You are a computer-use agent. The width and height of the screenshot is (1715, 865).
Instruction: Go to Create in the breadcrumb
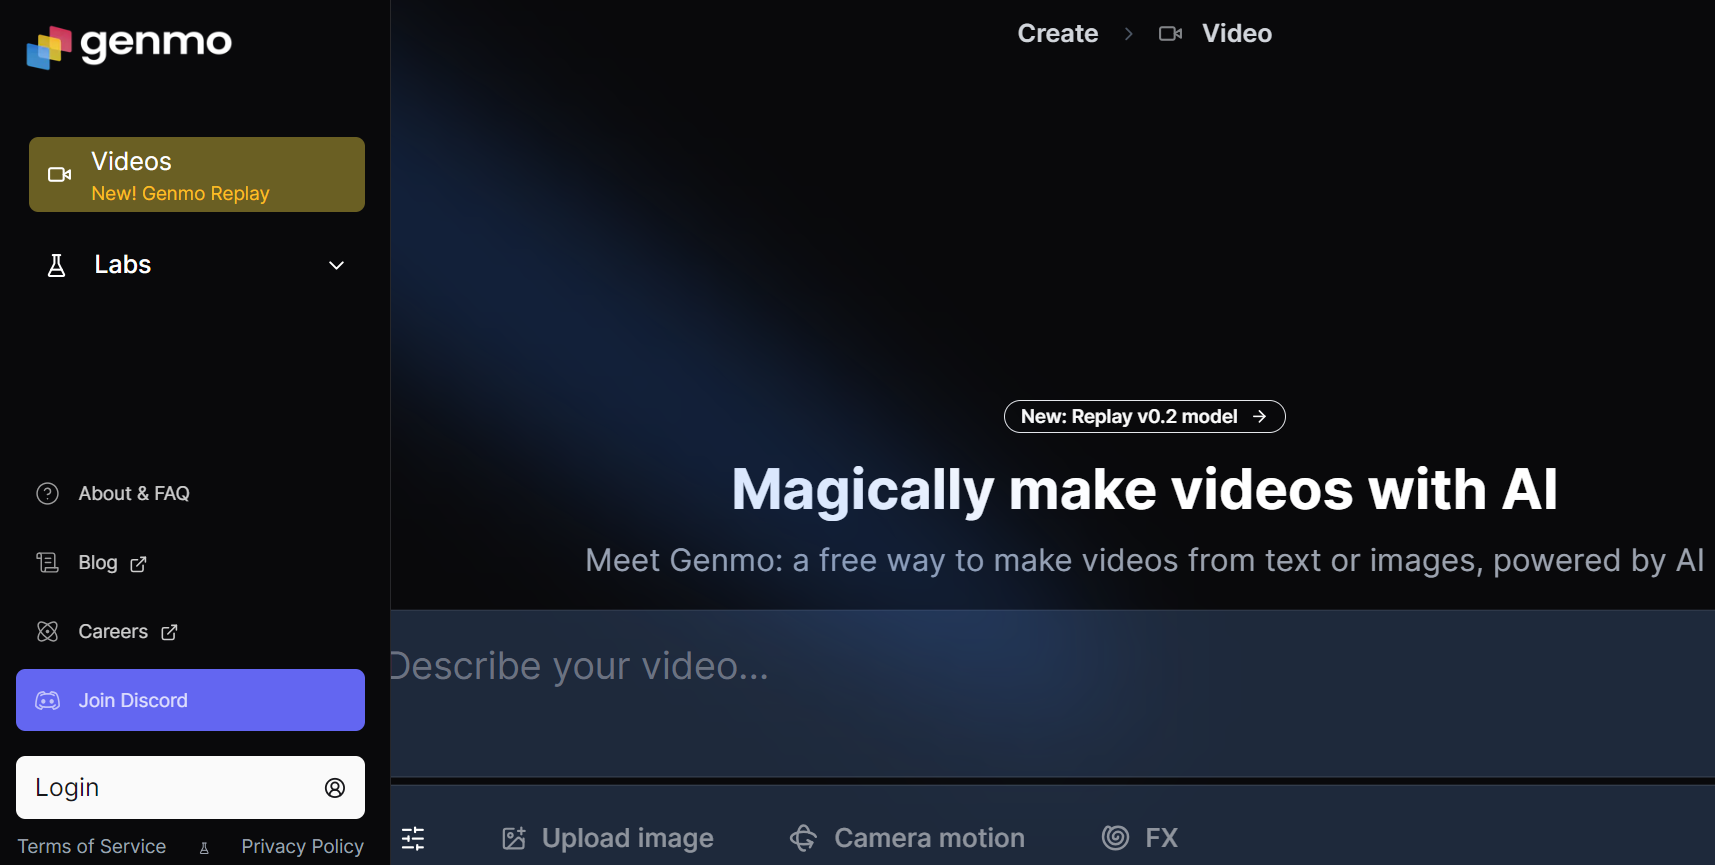[1057, 34]
